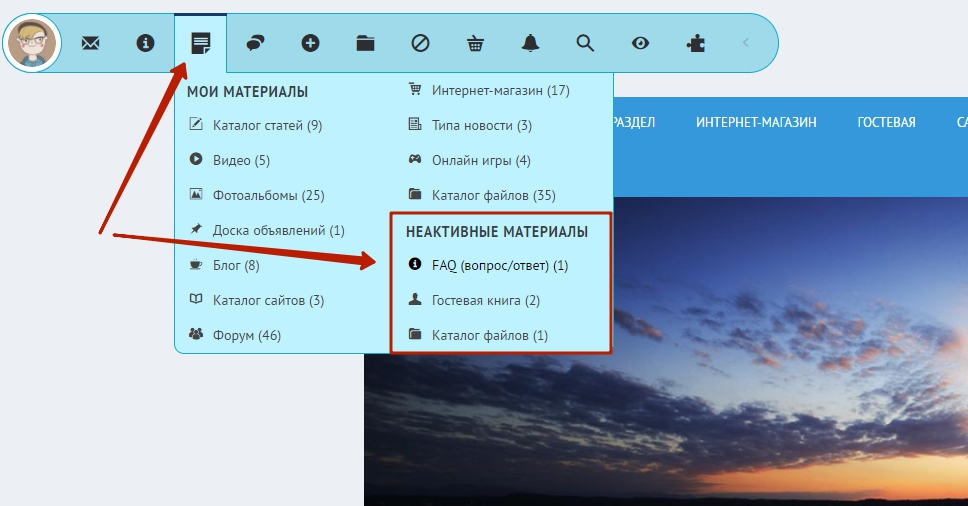The height and width of the screenshot is (506, 968).
Task: Open the shopping basket icon
Action: pyautogui.click(x=475, y=43)
